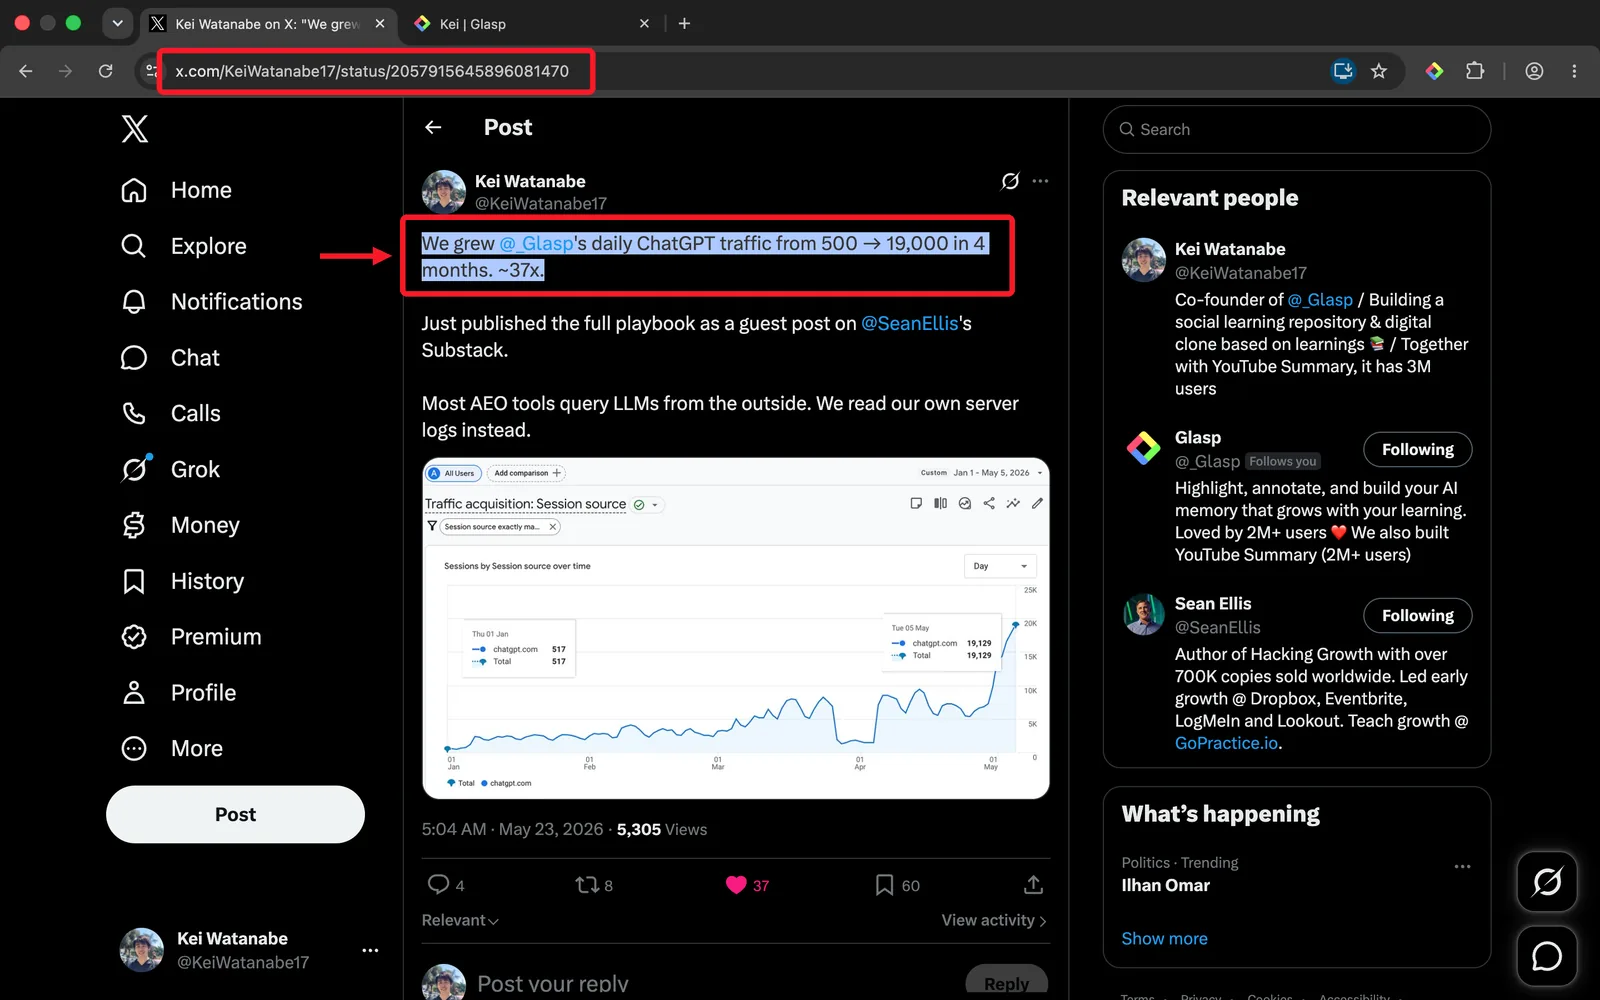The height and width of the screenshot is (1000, 1600).
Task: Go back with the Post arrow
Action: point(433,127)
